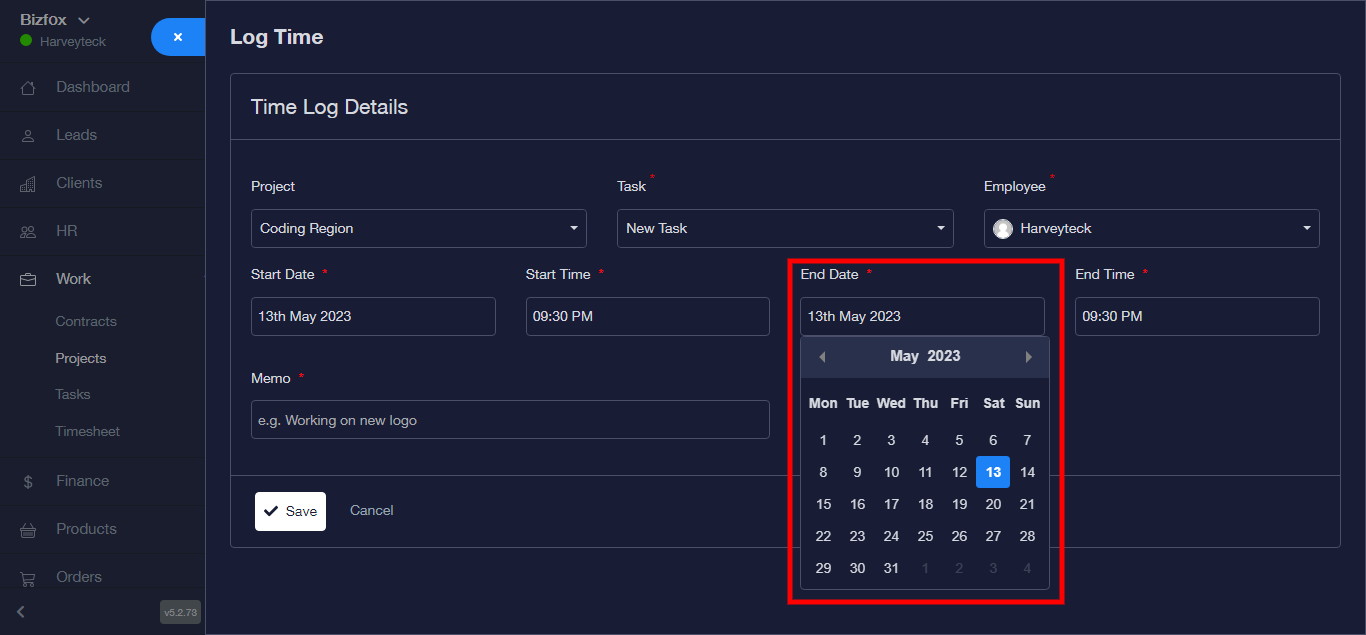Expand the Task dropdown showing New Task

(785, 228)
